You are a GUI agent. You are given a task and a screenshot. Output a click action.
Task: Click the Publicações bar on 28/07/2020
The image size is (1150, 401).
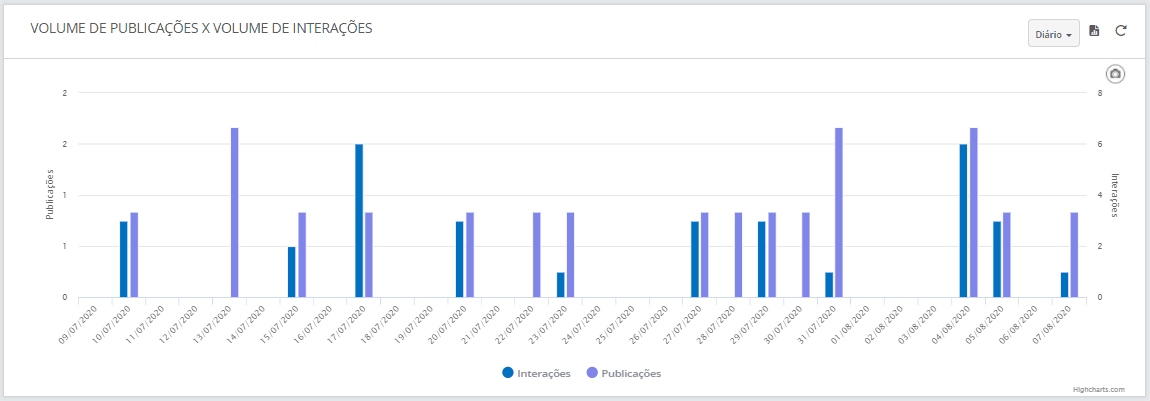pos(739,255)
